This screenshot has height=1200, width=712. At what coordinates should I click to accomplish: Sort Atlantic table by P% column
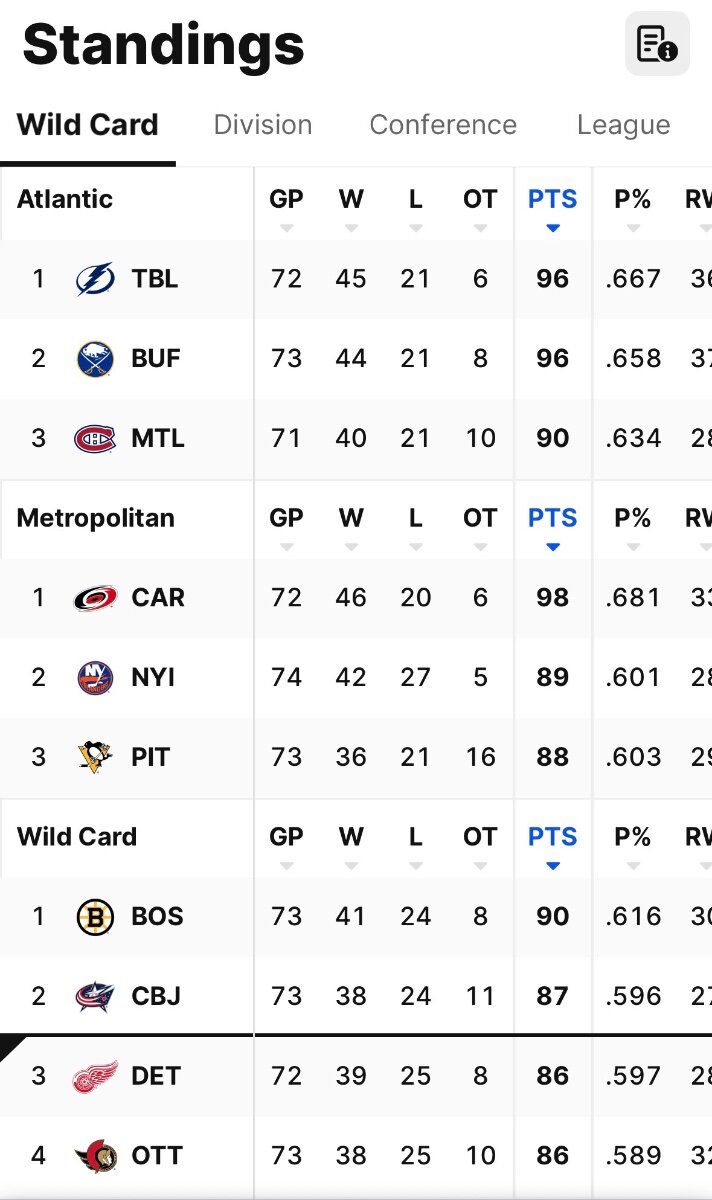point(632,206)
